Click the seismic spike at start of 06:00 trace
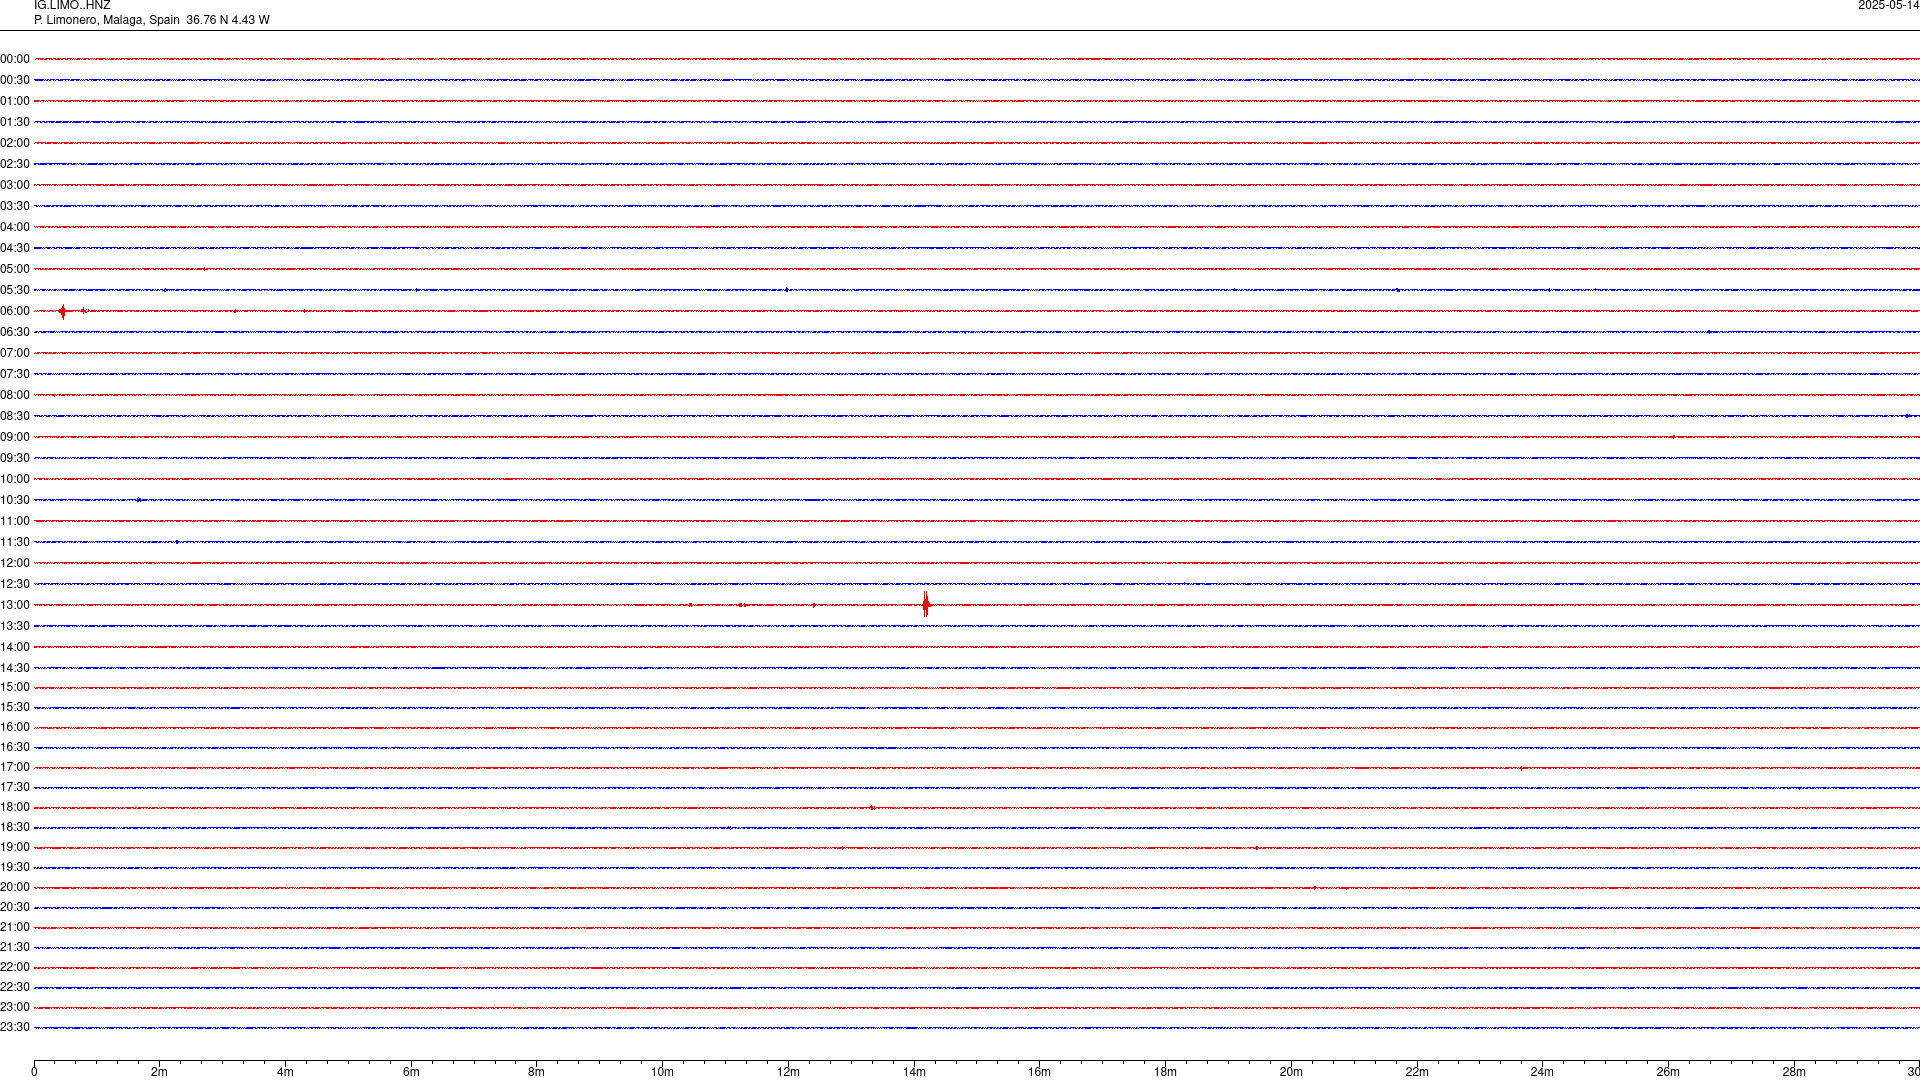This screenshot has width=1920, height=1080. pos(63,311)
